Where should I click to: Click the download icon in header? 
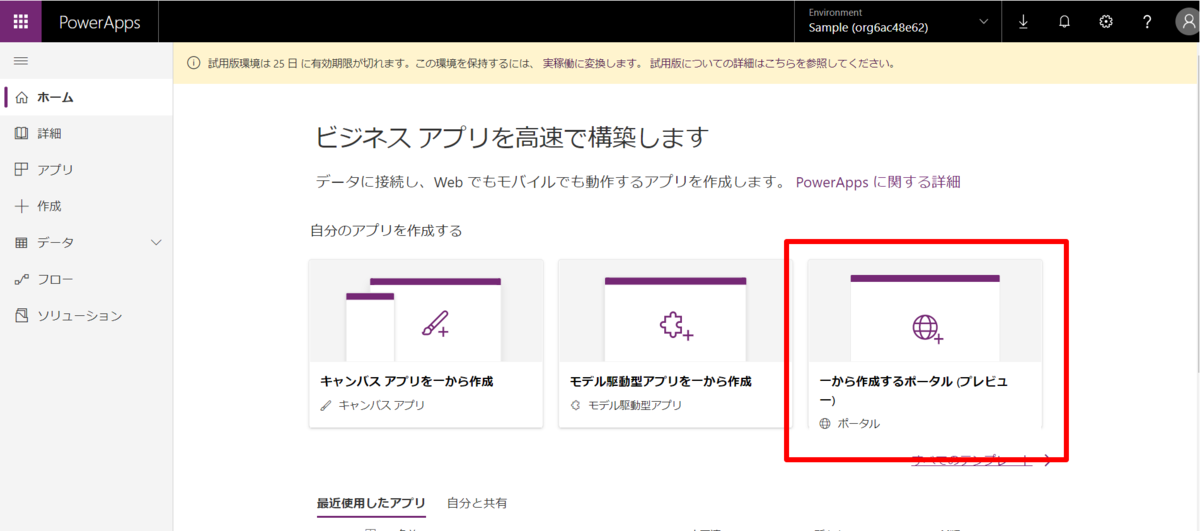tap(1023, 22)
